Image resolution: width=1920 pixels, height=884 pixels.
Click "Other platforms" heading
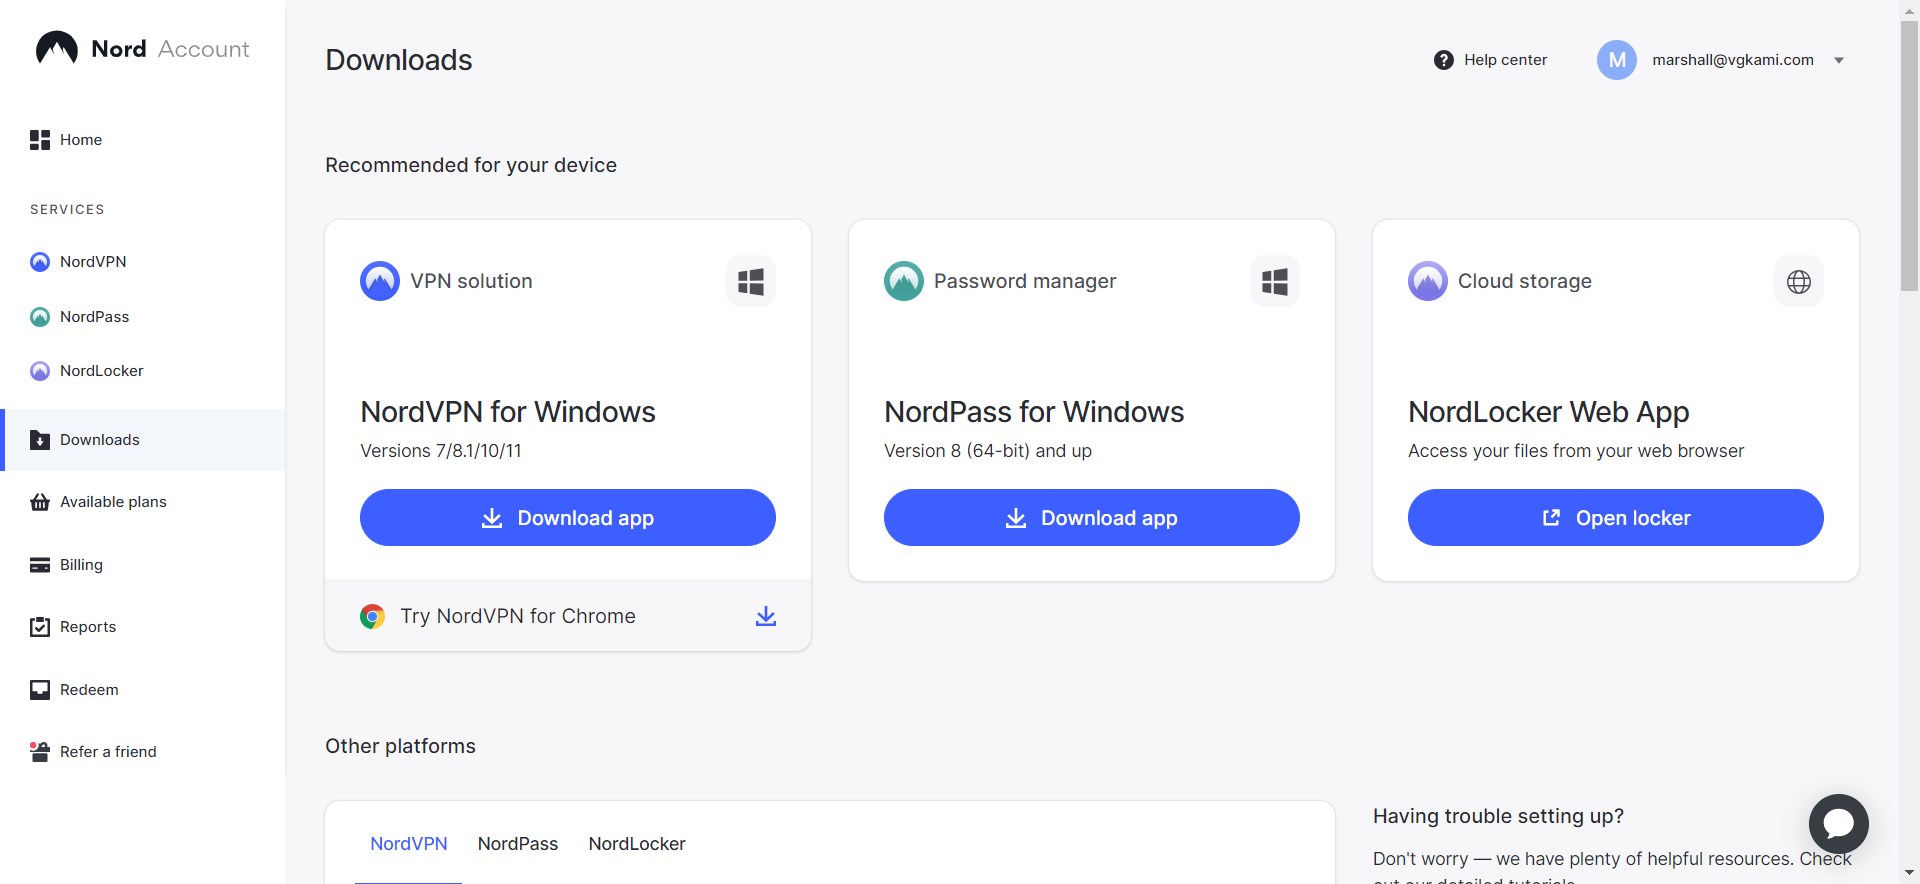click(400, 746)
